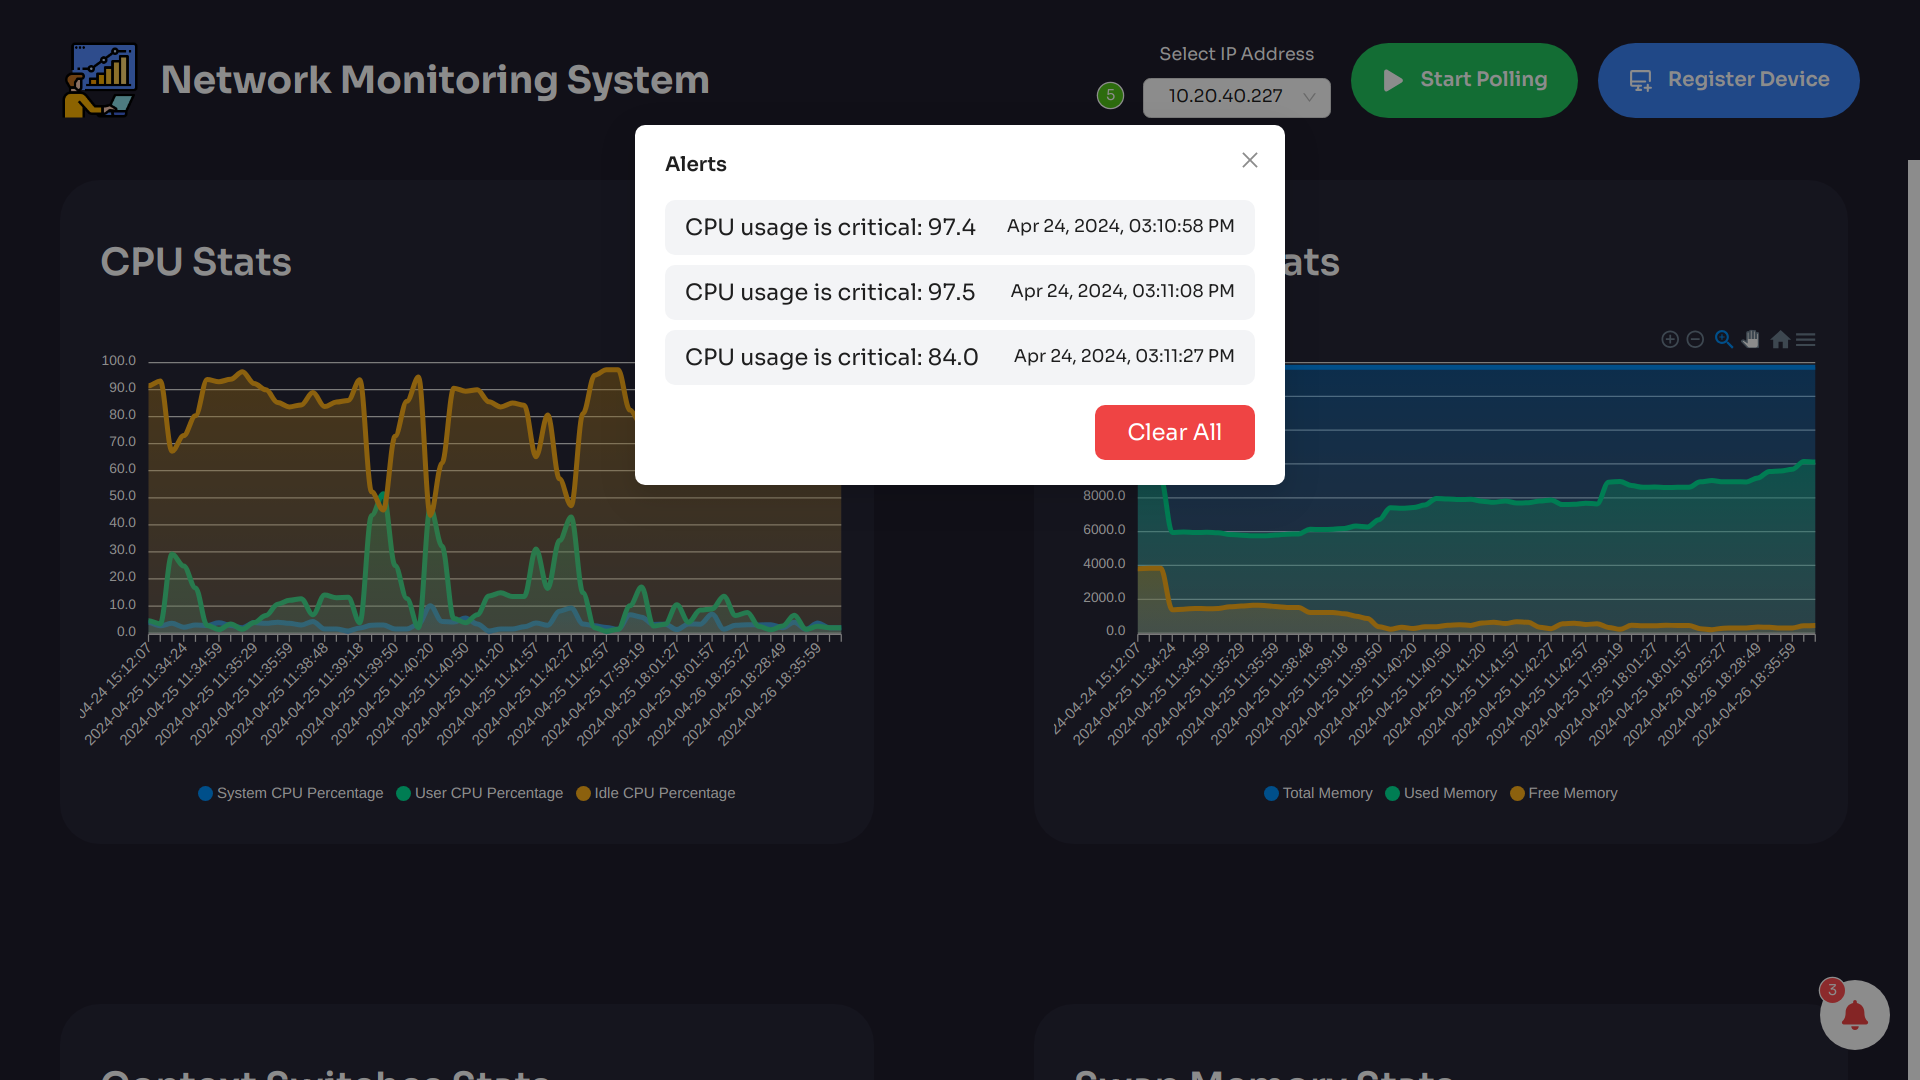Toggle Free Memory legend series
1920x1080 pixels.
1564,793
